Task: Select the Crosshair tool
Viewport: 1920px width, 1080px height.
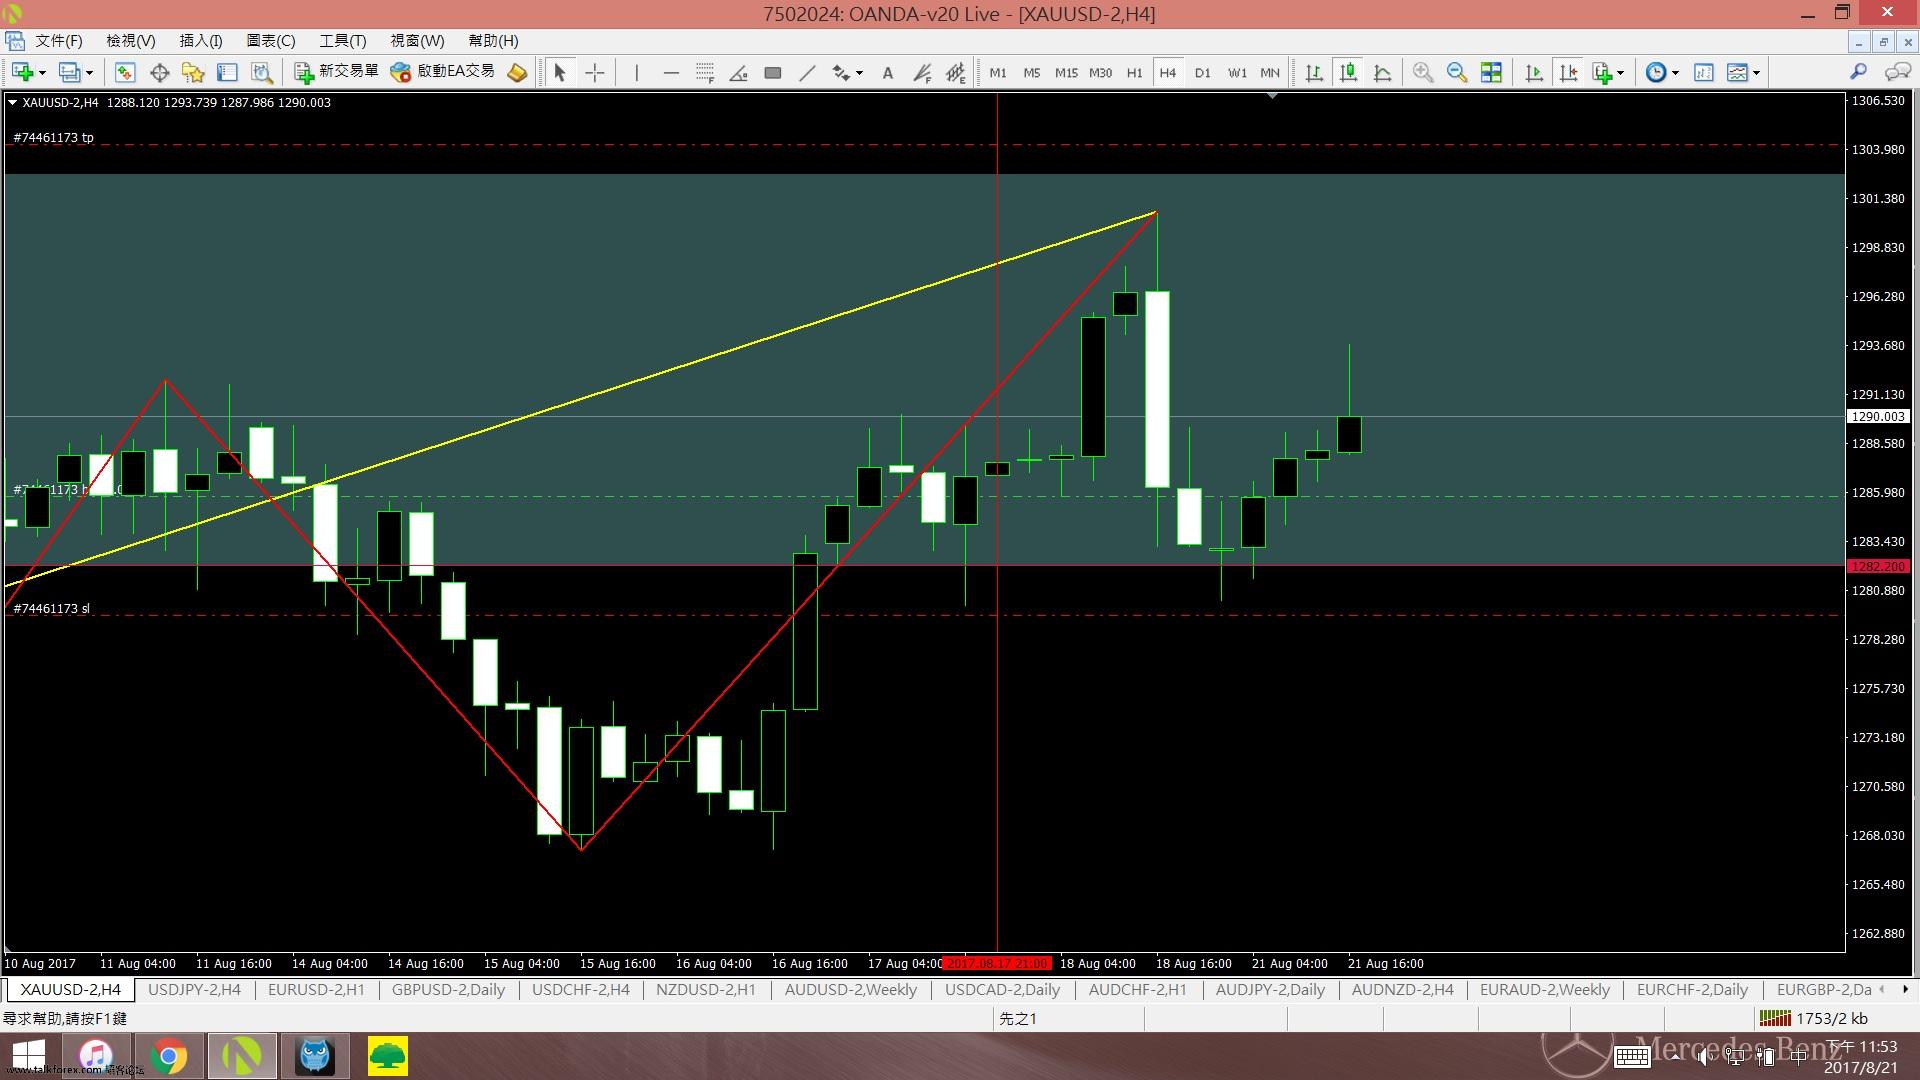Action: point(595,72)
